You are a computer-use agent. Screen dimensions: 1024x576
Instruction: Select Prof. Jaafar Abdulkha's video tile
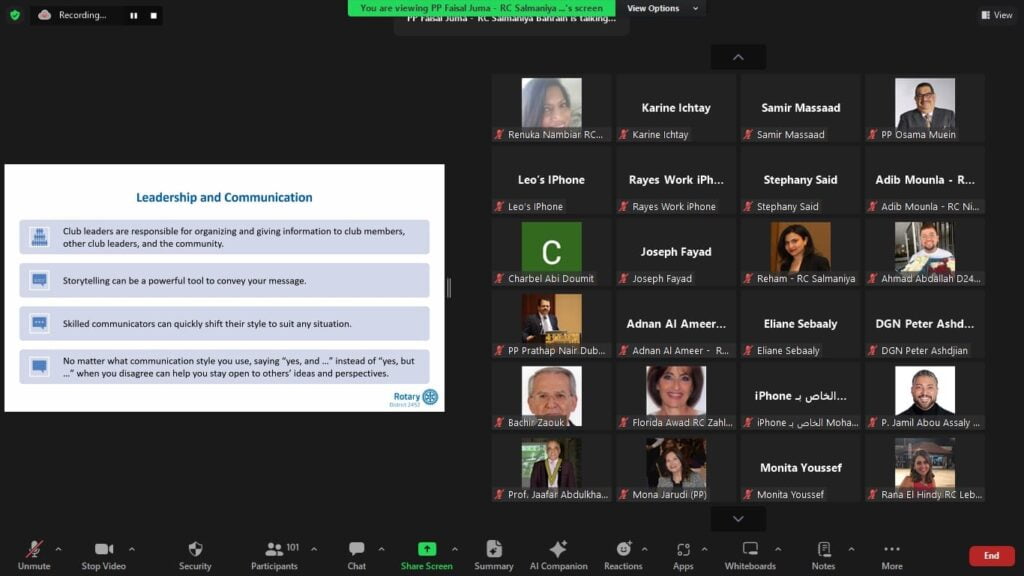tap(552, 468)
